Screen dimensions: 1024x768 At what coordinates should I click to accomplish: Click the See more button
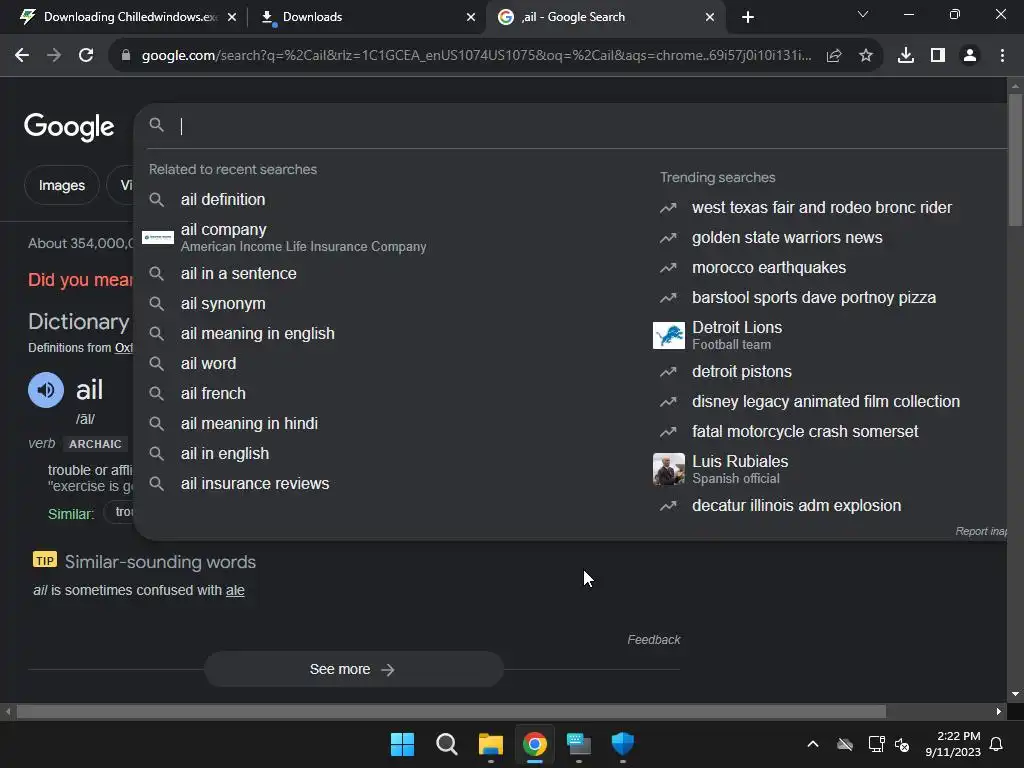point(353,669)
